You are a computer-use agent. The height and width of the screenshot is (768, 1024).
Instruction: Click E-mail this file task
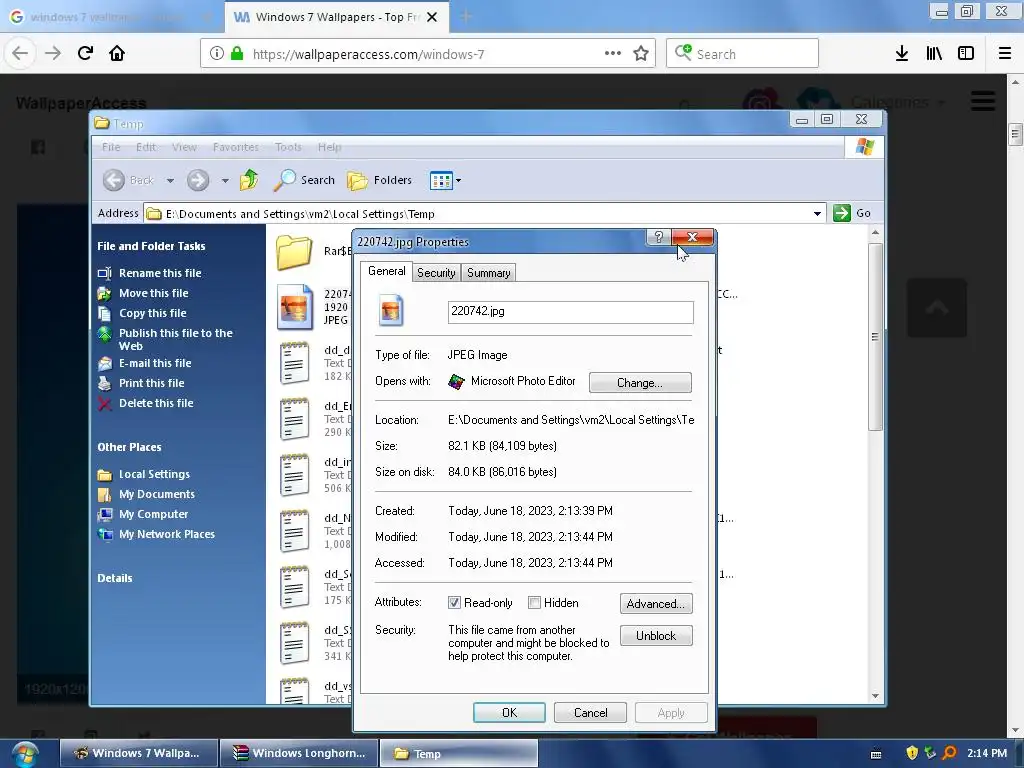click(155, 363)
